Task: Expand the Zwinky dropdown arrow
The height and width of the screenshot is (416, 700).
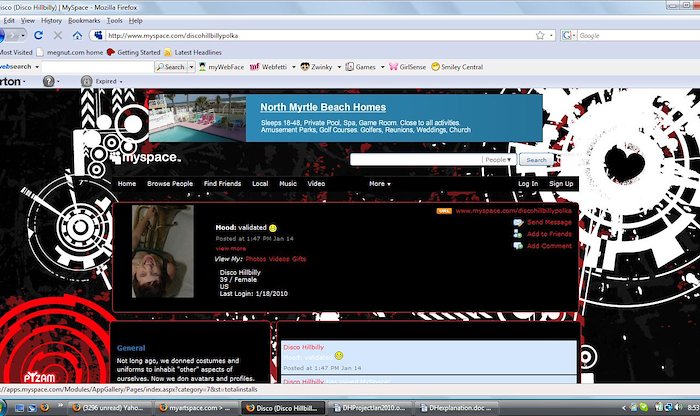Action: (x=339, y=67)
